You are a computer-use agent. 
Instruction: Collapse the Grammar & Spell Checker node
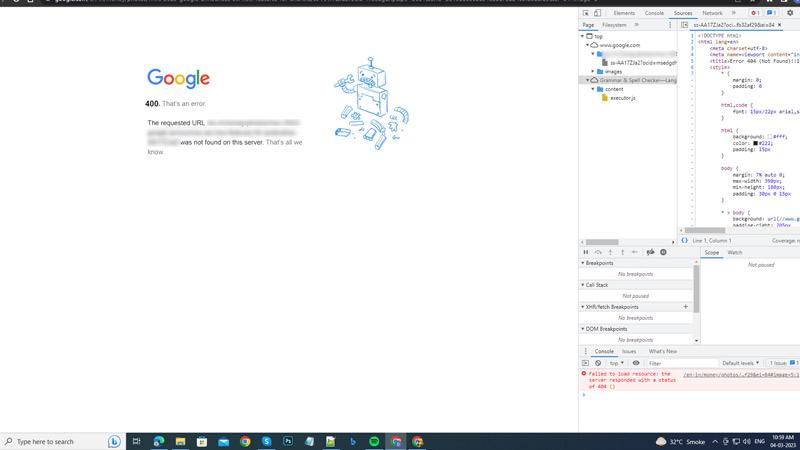pos(587,80)
